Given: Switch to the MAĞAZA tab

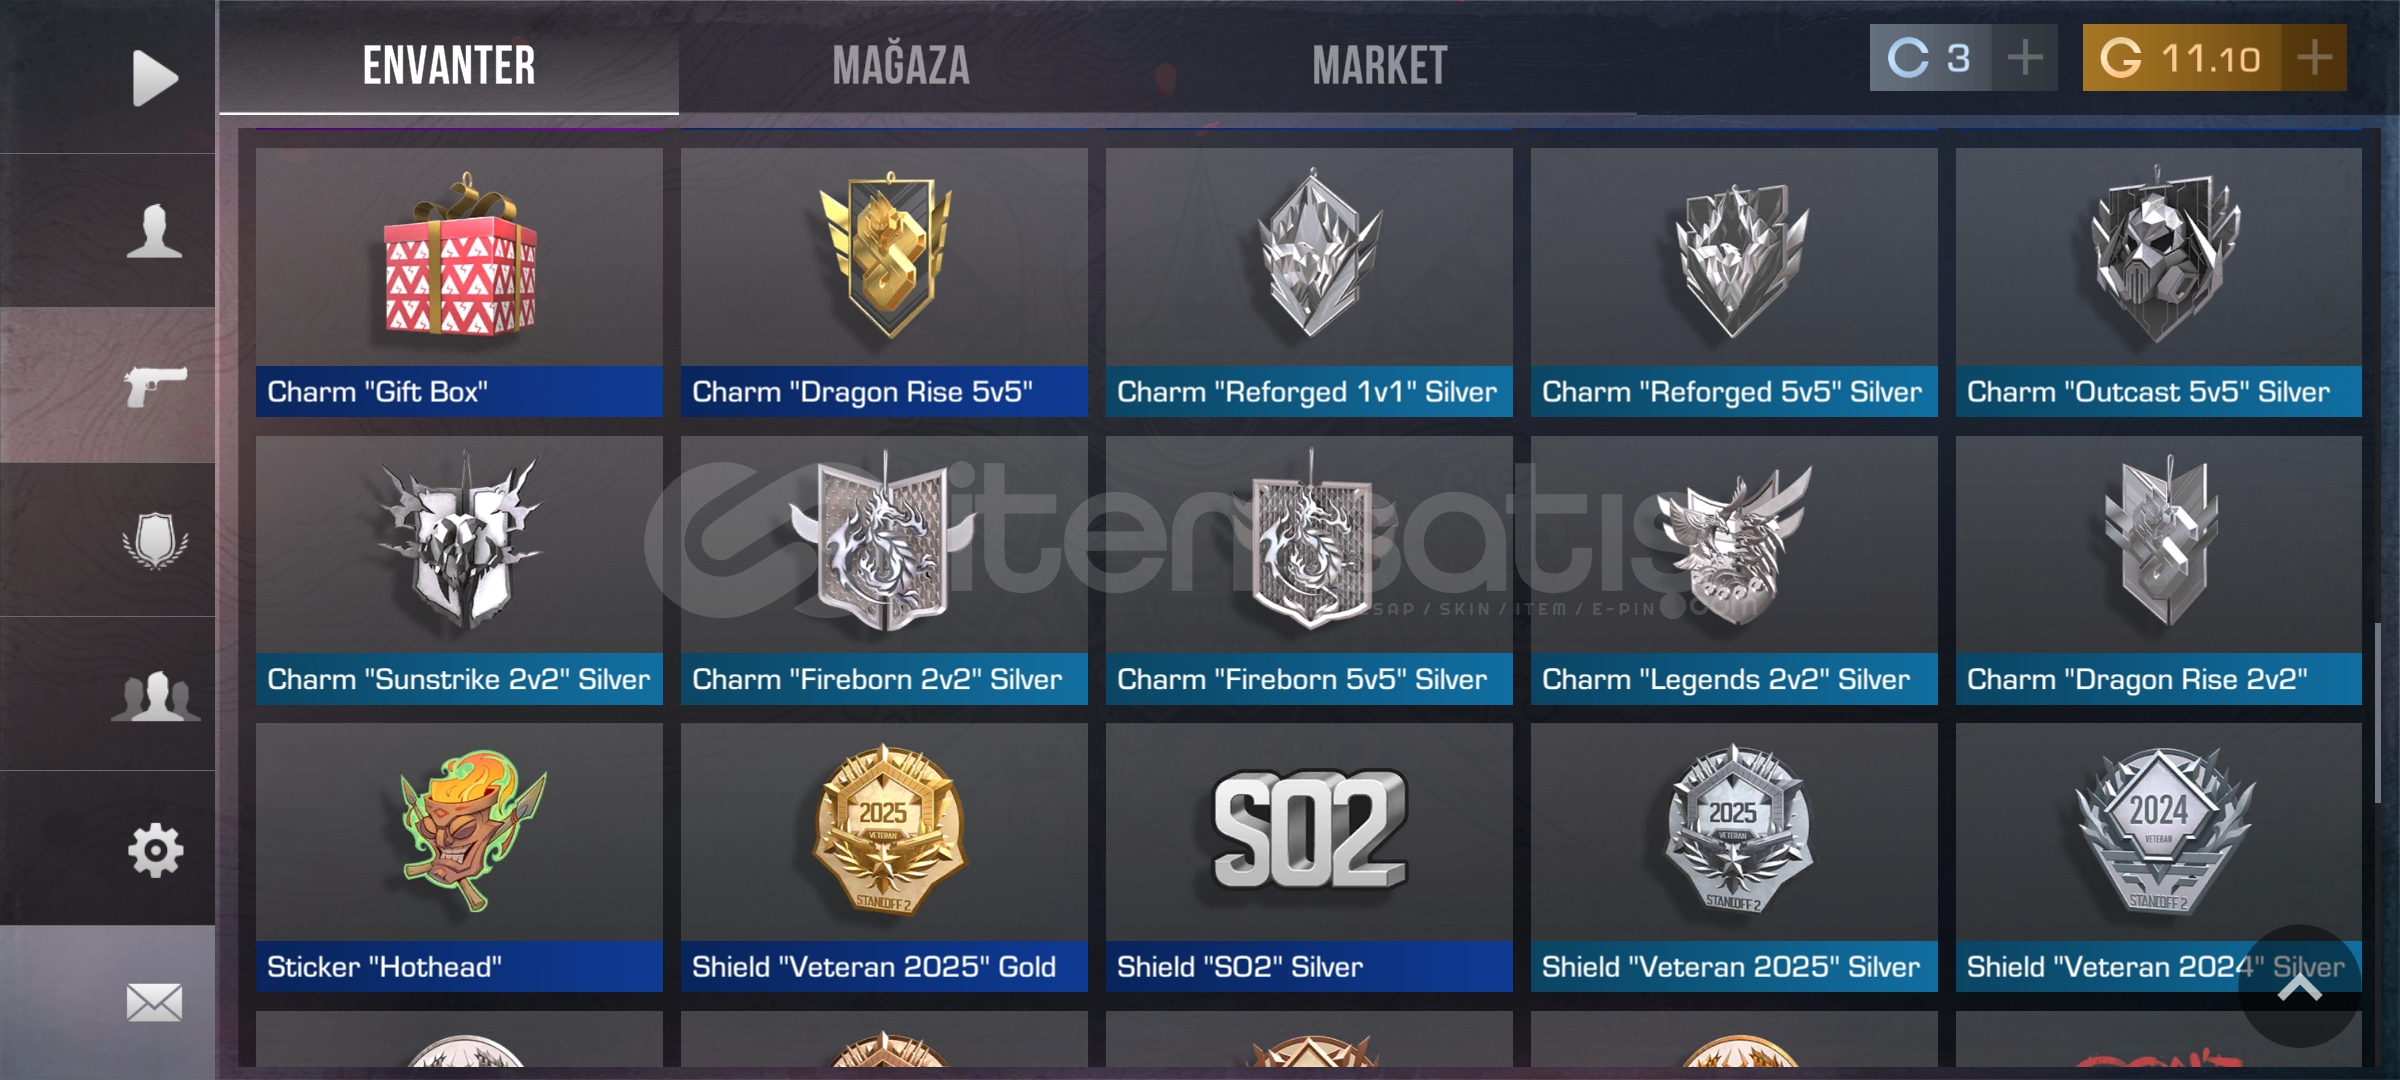Looking at the screenshot, I should [901, 66].
